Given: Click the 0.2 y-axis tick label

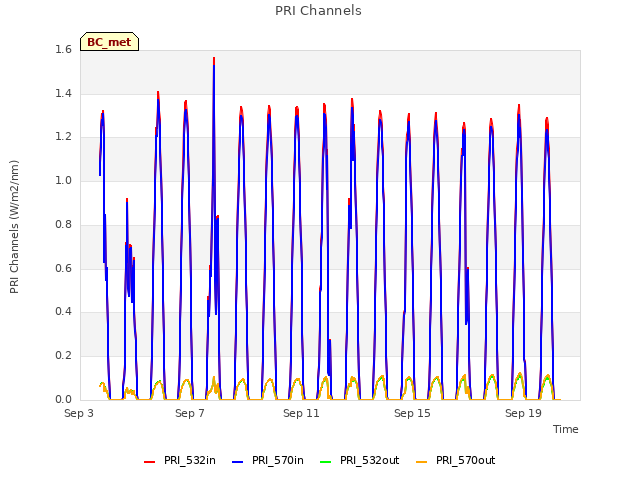Looking at the screenshot, I should [63, 356].
